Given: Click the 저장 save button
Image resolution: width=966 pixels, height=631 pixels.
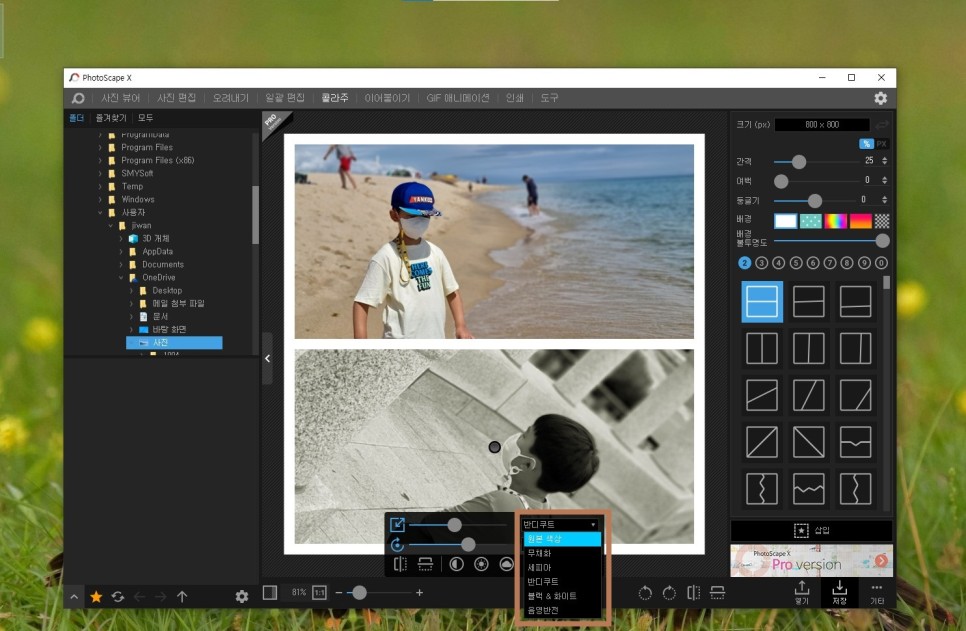Looking at the screenshot, I should pyautogui.click(x=839, y=593).
